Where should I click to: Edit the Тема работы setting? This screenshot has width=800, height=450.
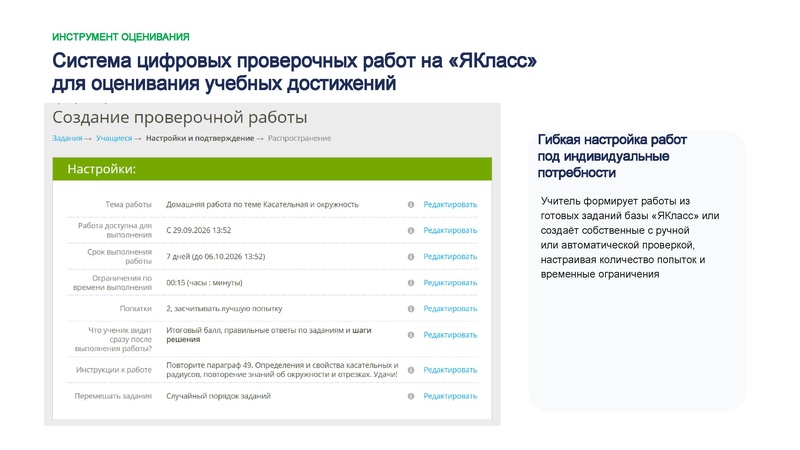[x=450, y=205]
